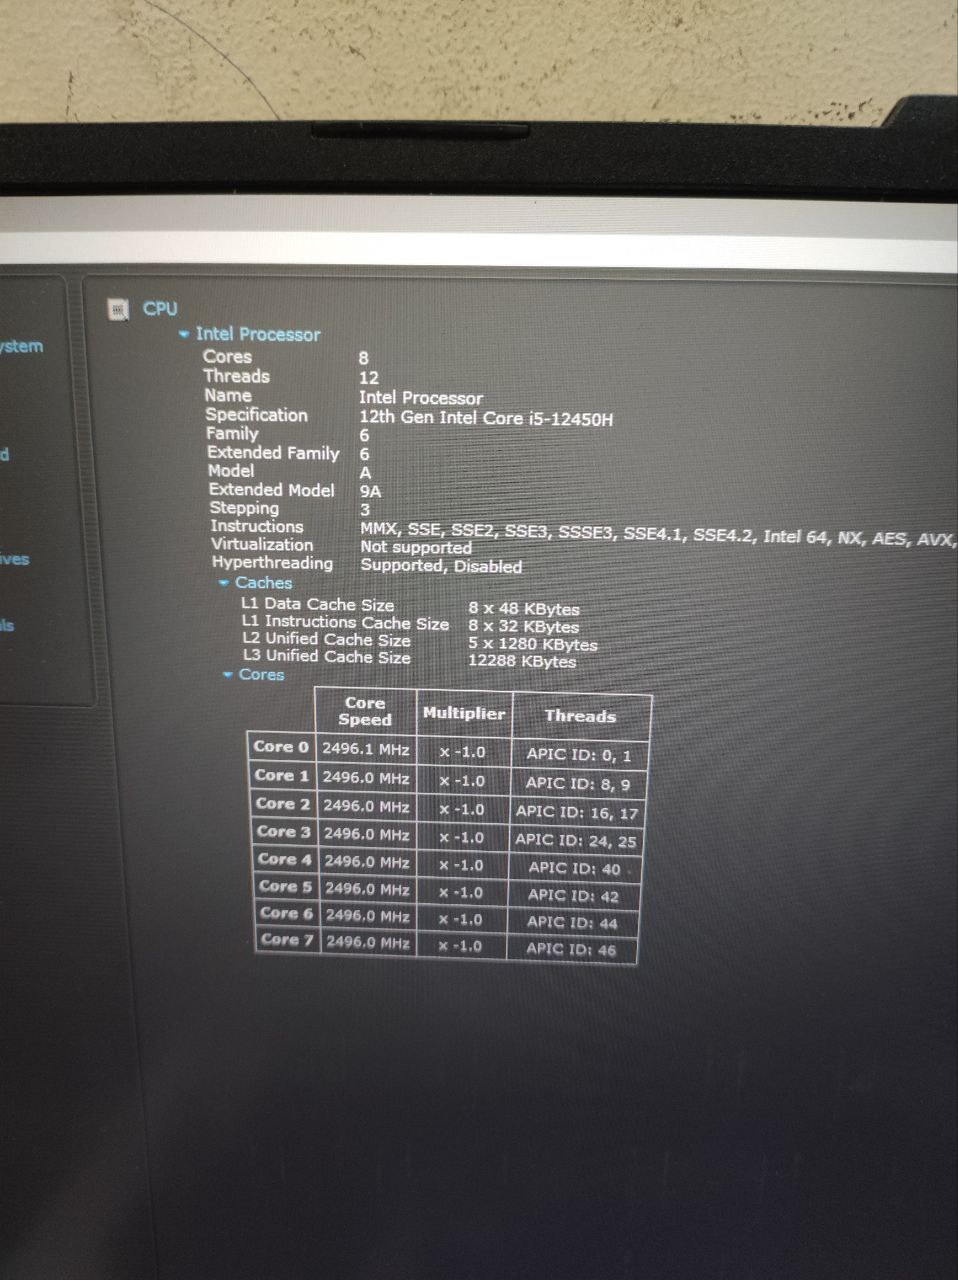This screenshot has height=1280, width=958.
Task: Click the CPU section heading
Action: click(x=160, y=309)
